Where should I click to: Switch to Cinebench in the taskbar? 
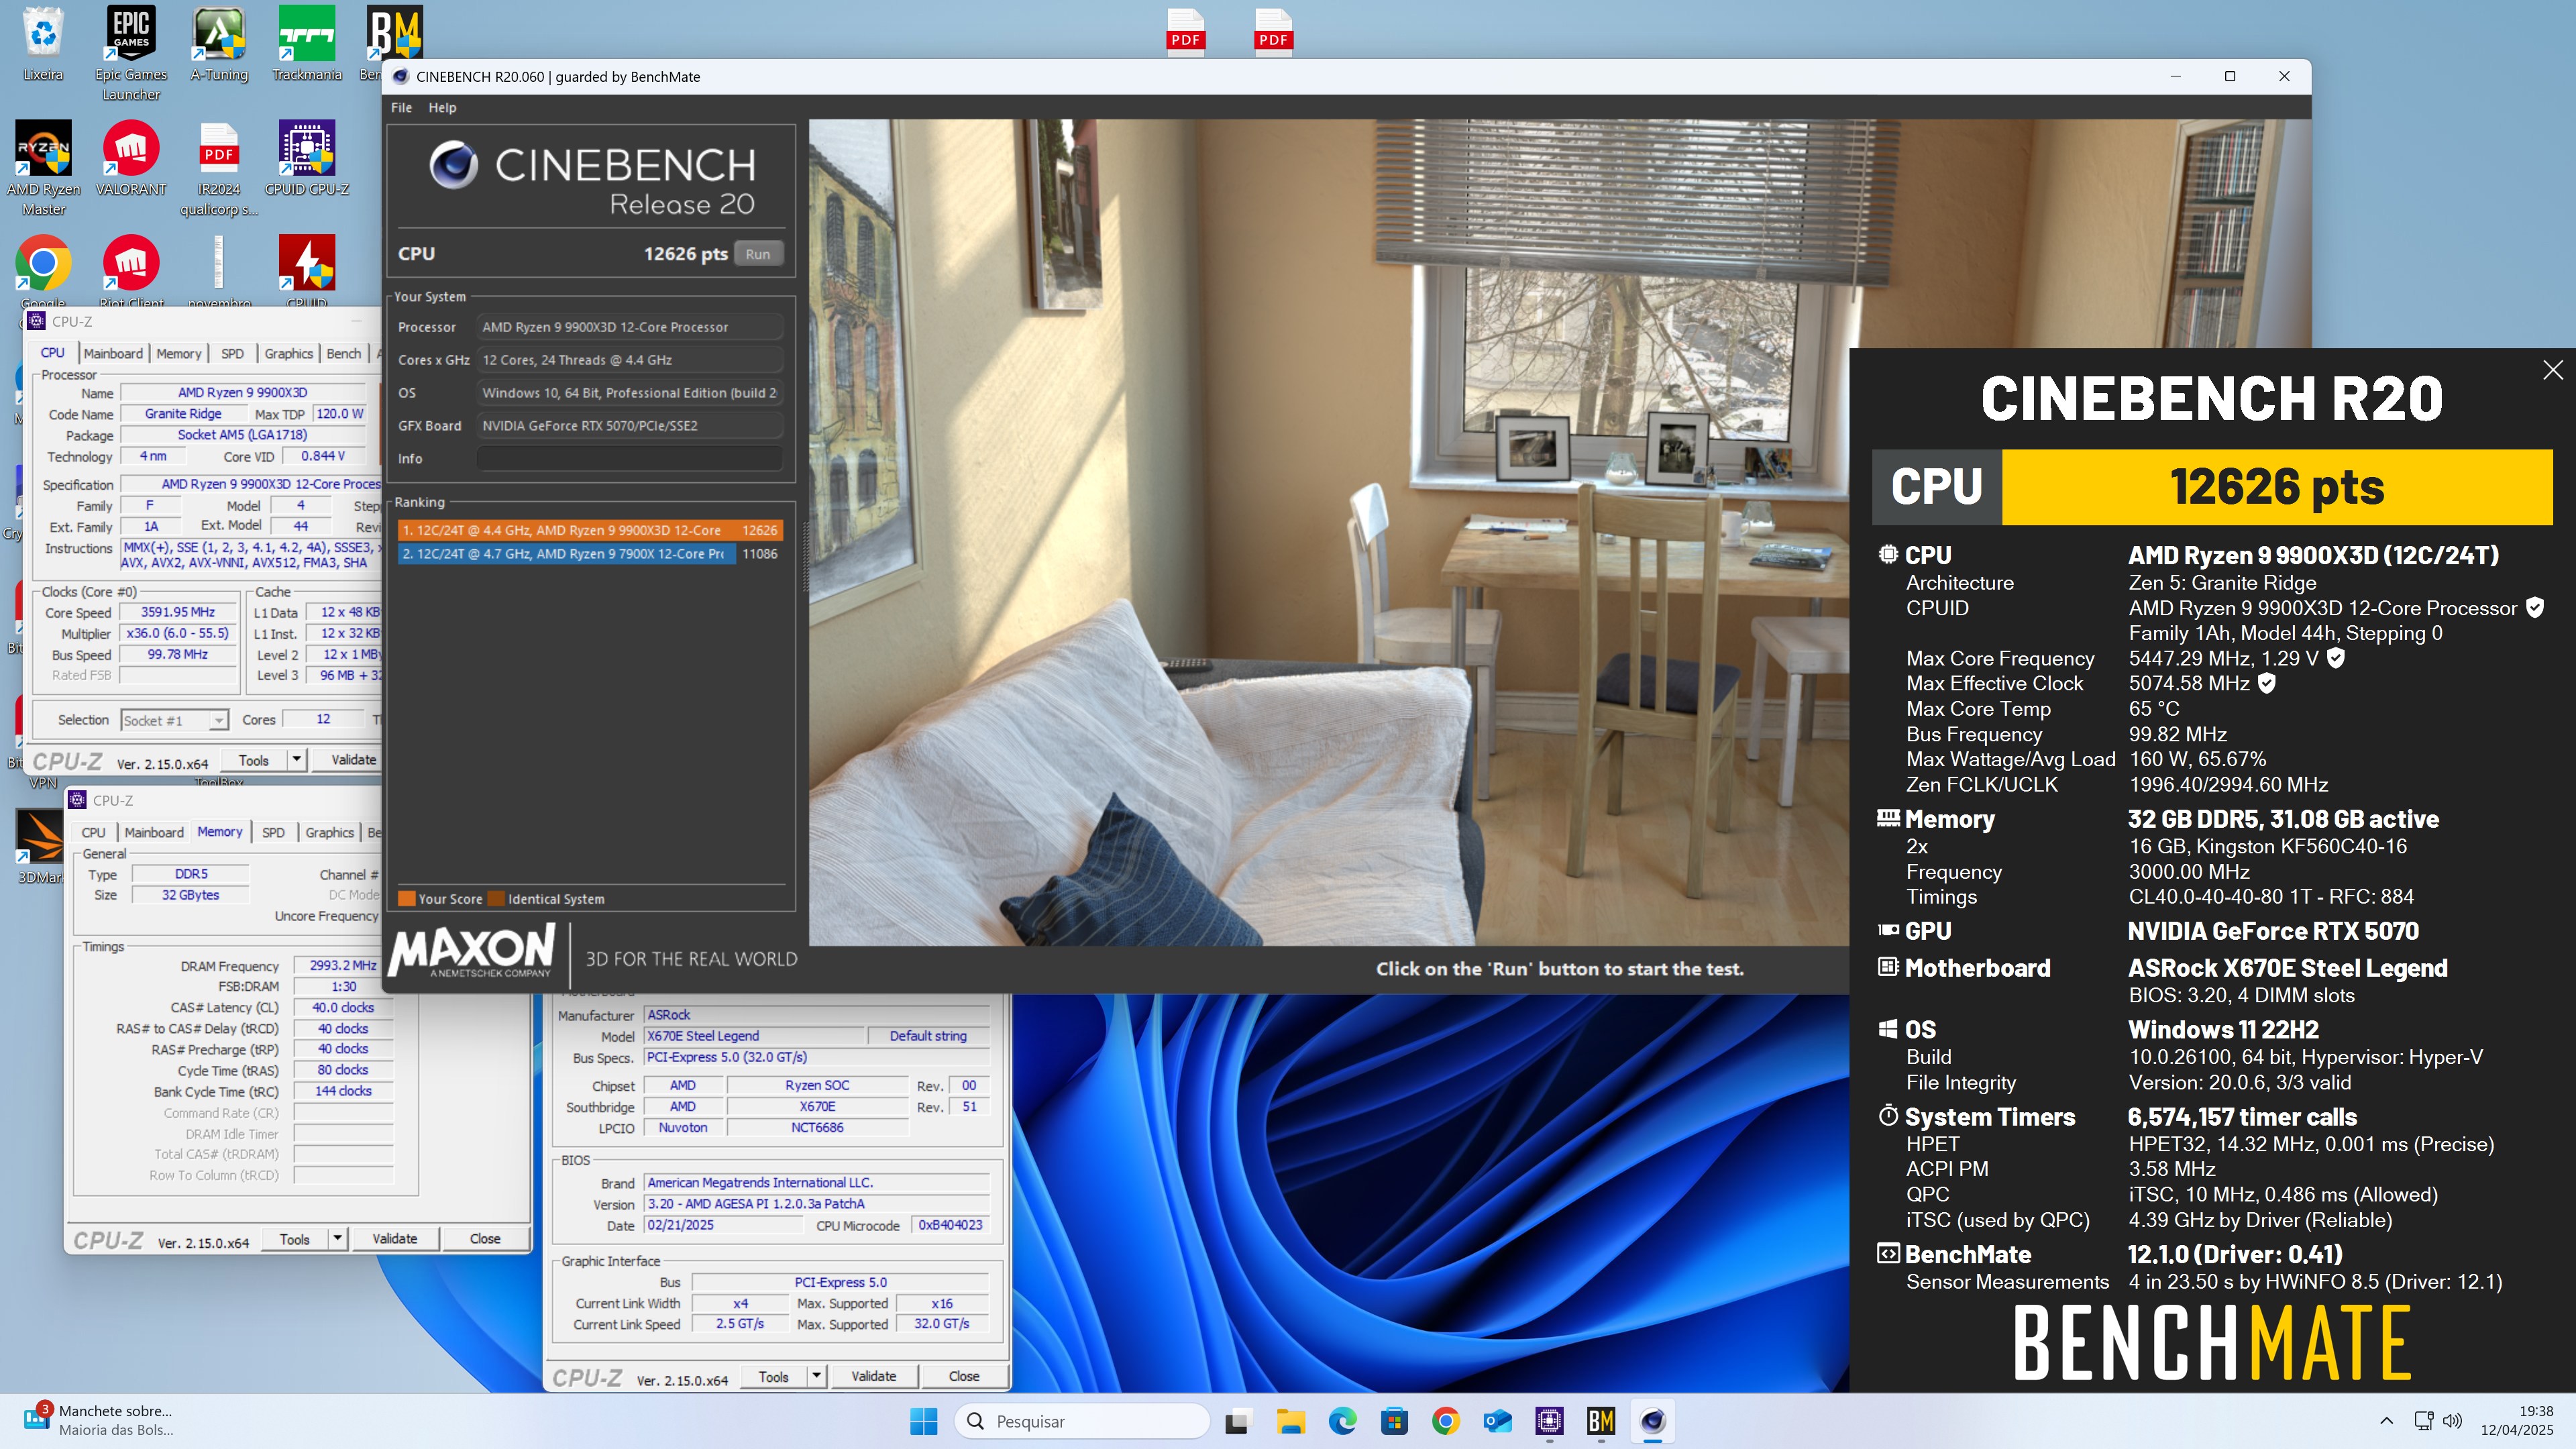click(x=1653, y=1420)
